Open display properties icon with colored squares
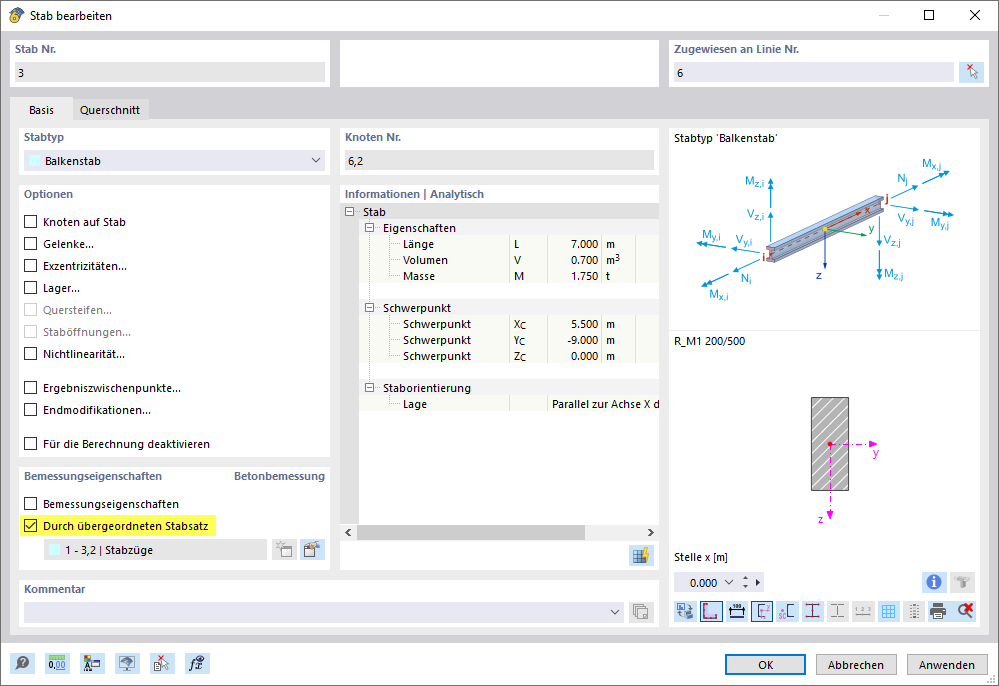The width and height of the screenshot is (999, 686). tap(92, 664)
